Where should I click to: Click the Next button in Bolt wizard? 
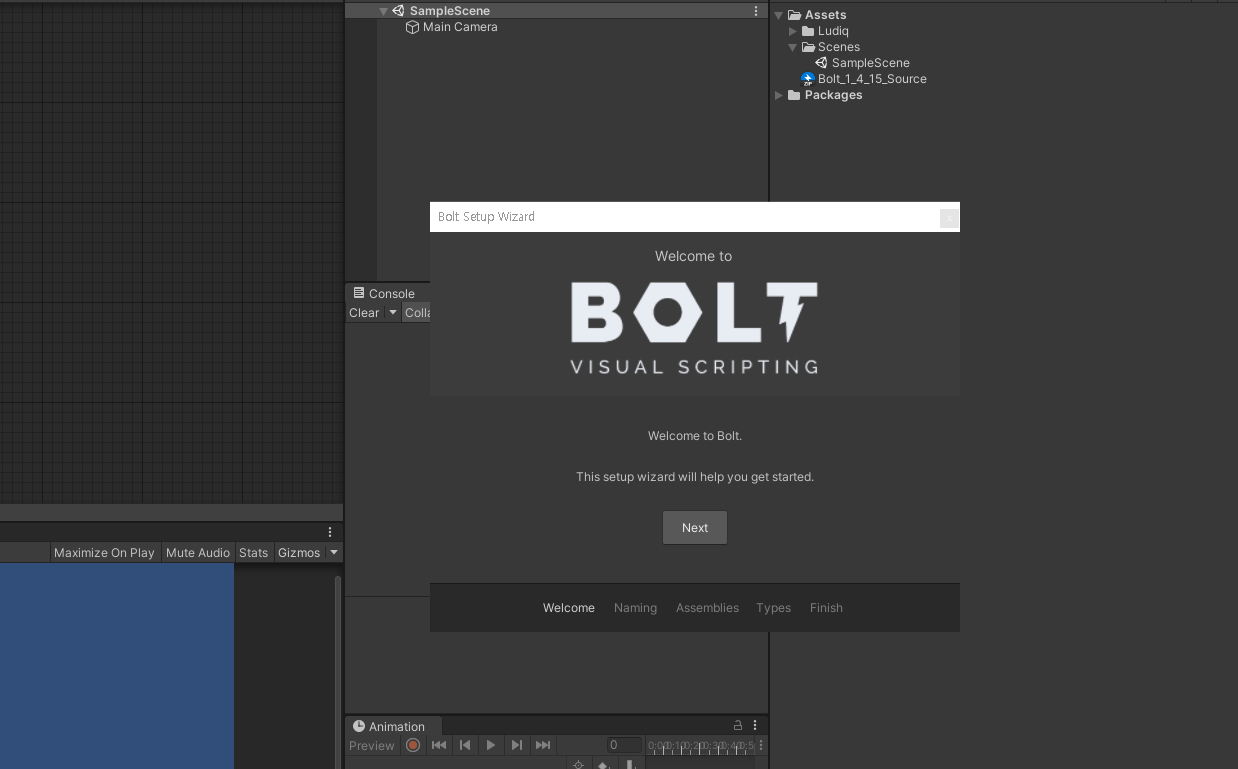point(694,527)
